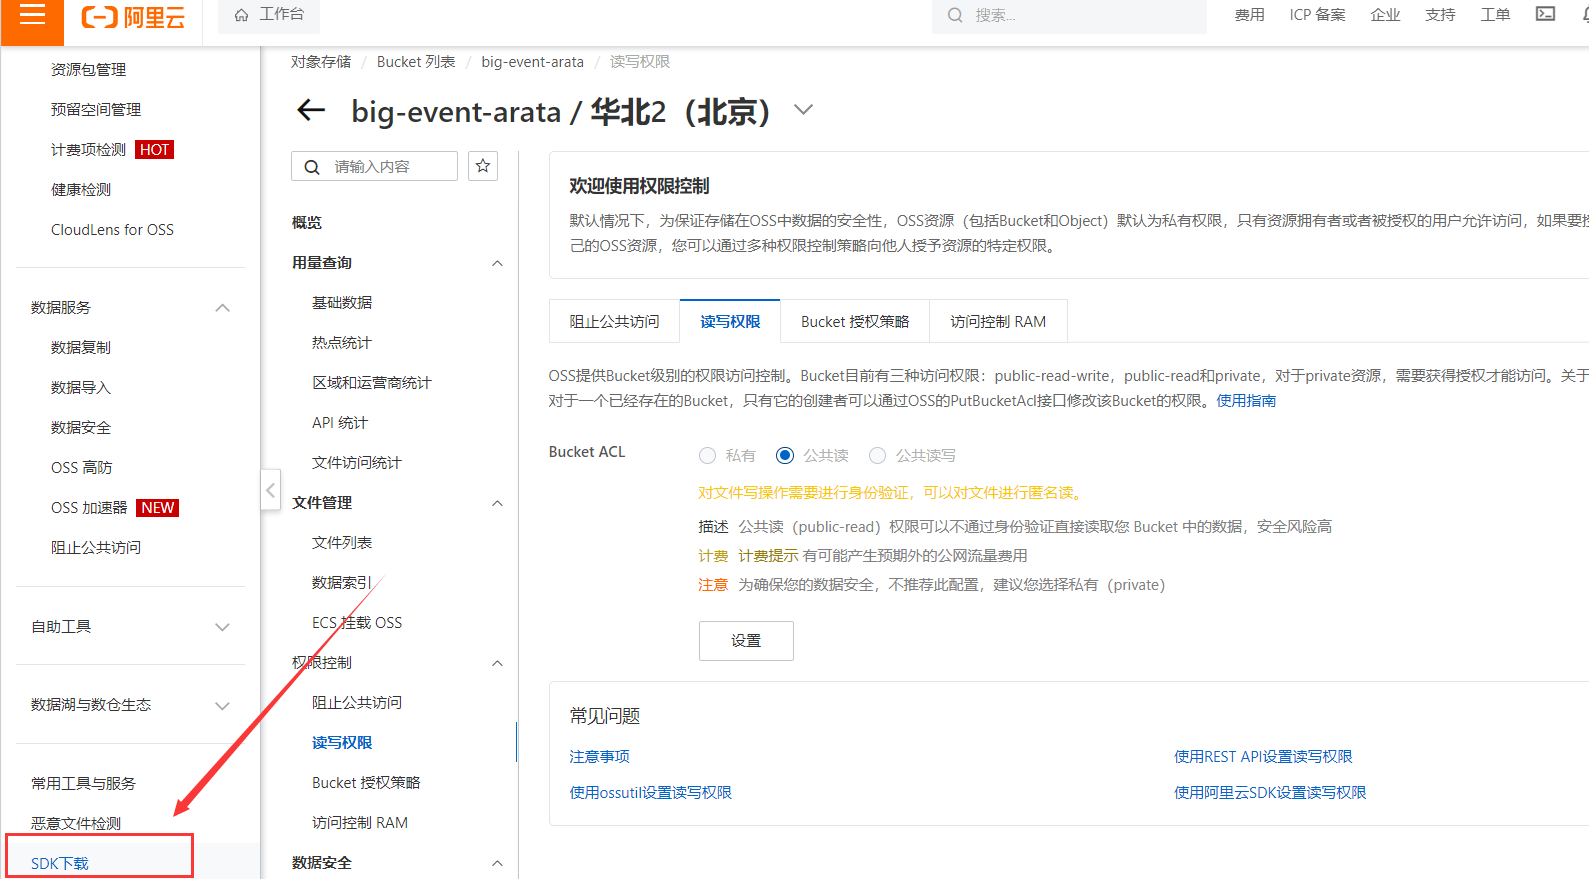1589x879 pixels.
Task: Open the bucket region dropdown chevron
Action: [803, 110]
